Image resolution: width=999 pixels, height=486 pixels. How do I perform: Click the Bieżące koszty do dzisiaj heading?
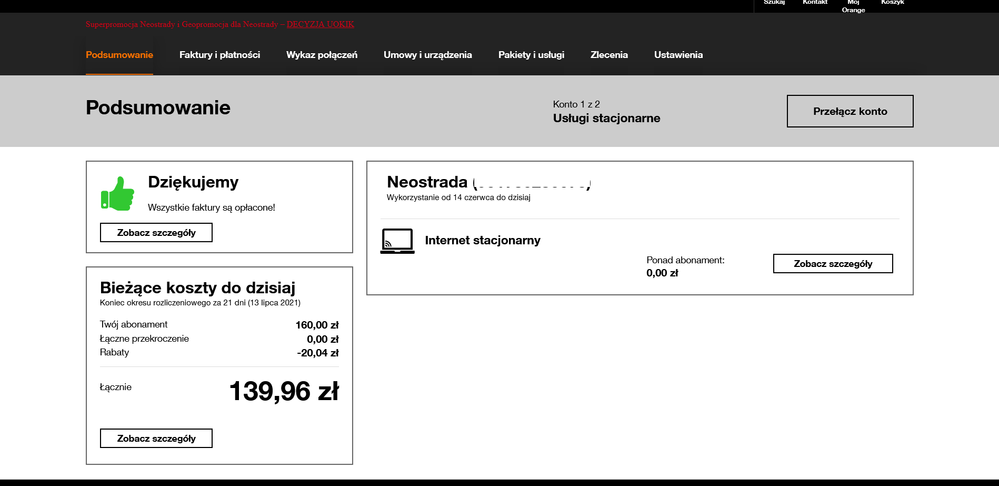coord(198,287)
